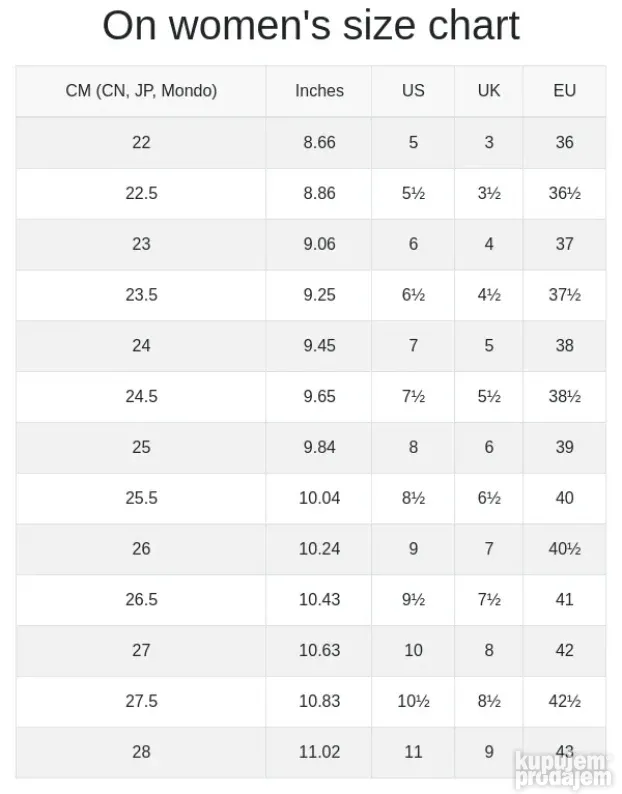Click the 9.06 inches value
Screen dimensions: 622x794
point(319,244)
